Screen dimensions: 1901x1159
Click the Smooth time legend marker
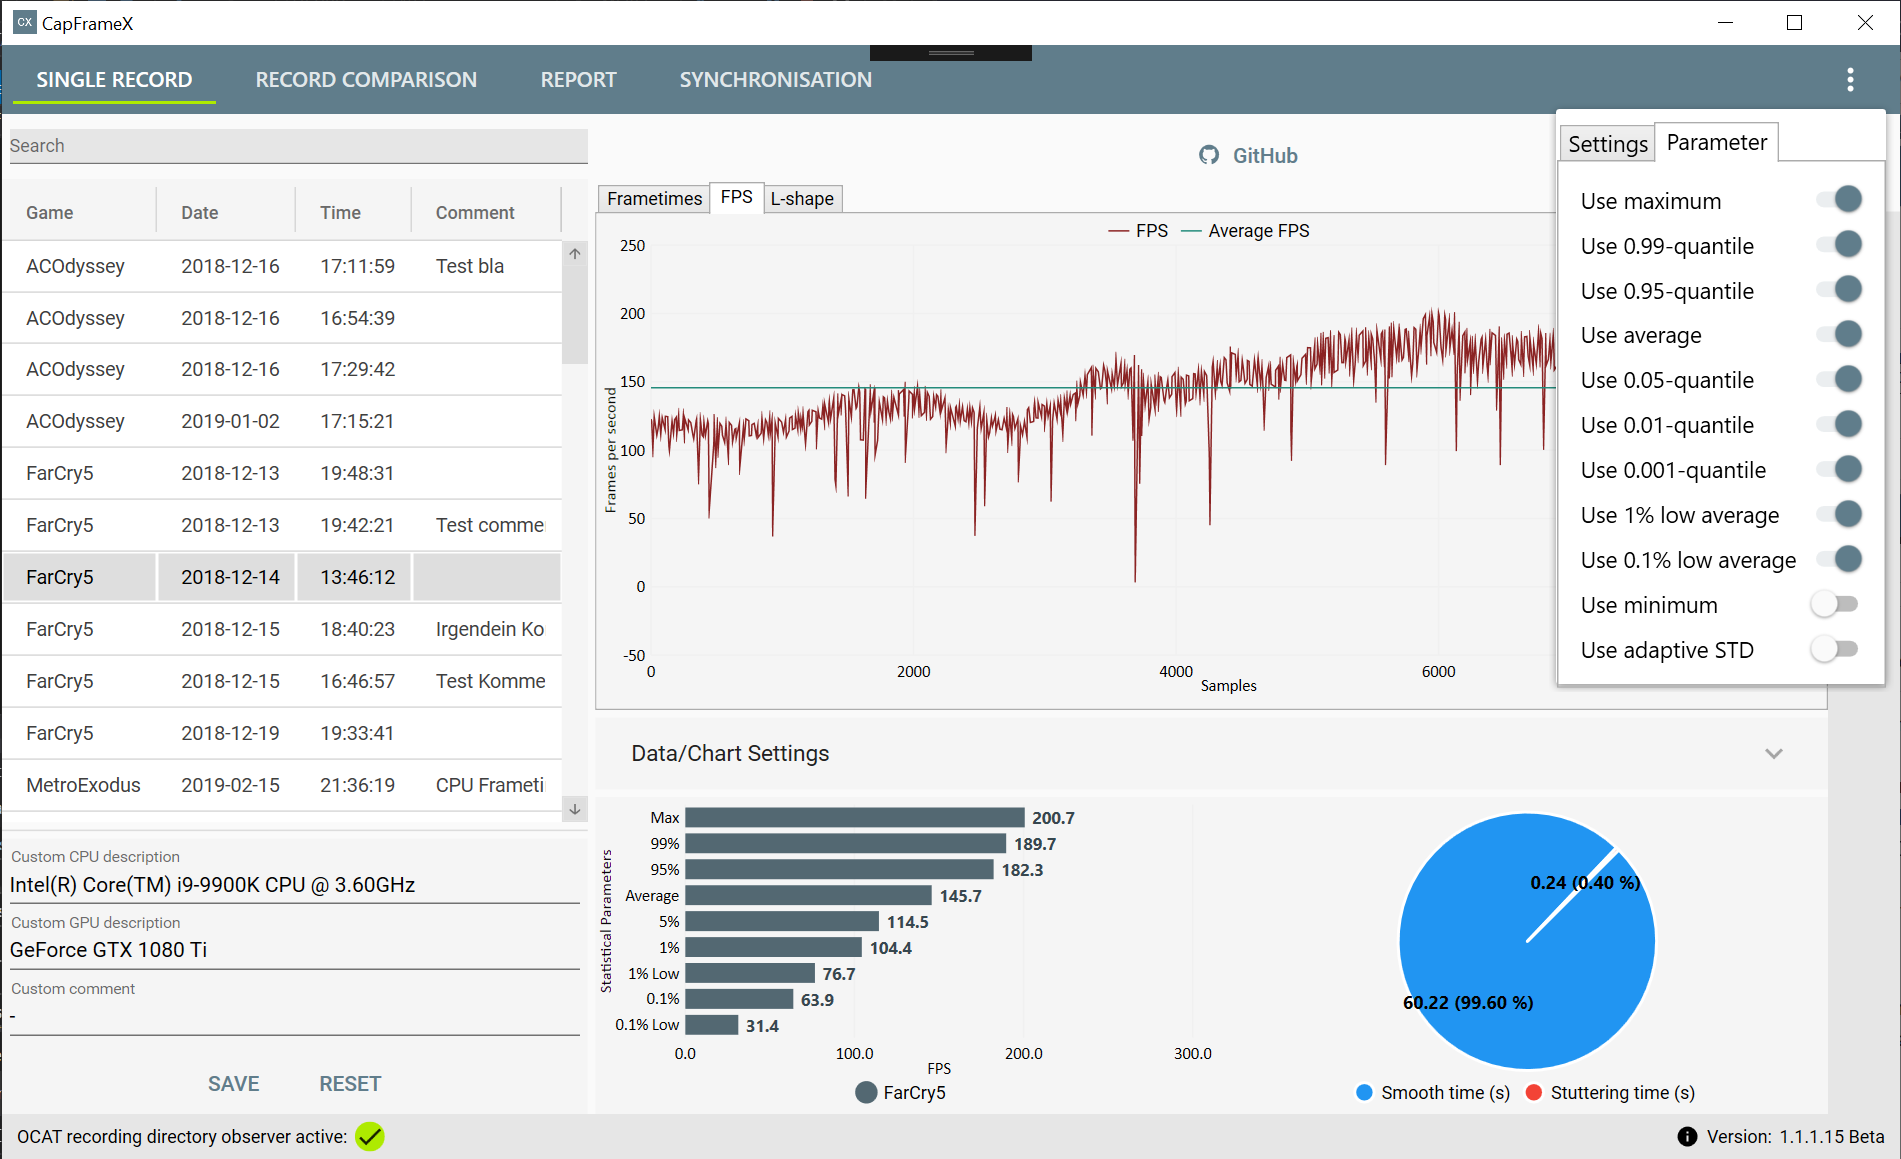tap(1364, 1093)
